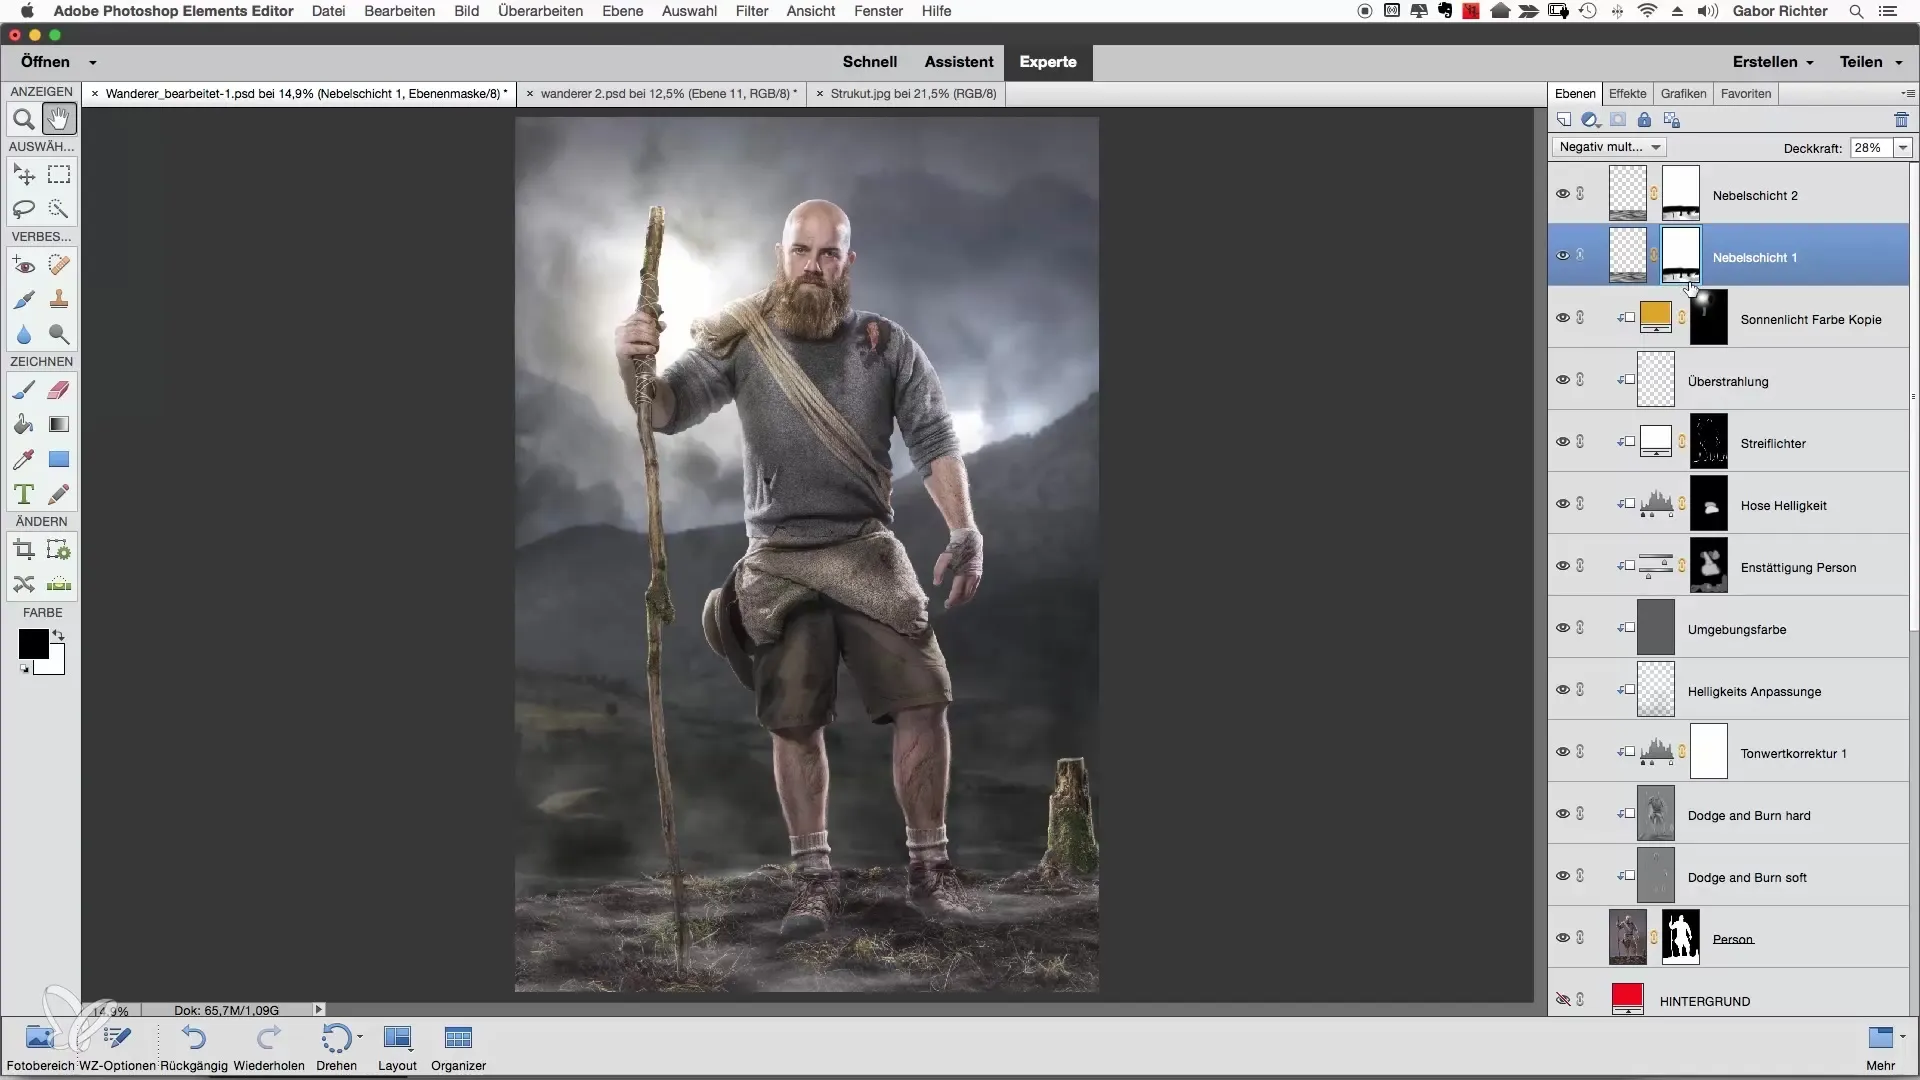Select the Move tool
The width and height of the screenshot is (1920, 1080).
tap(24, 175)
